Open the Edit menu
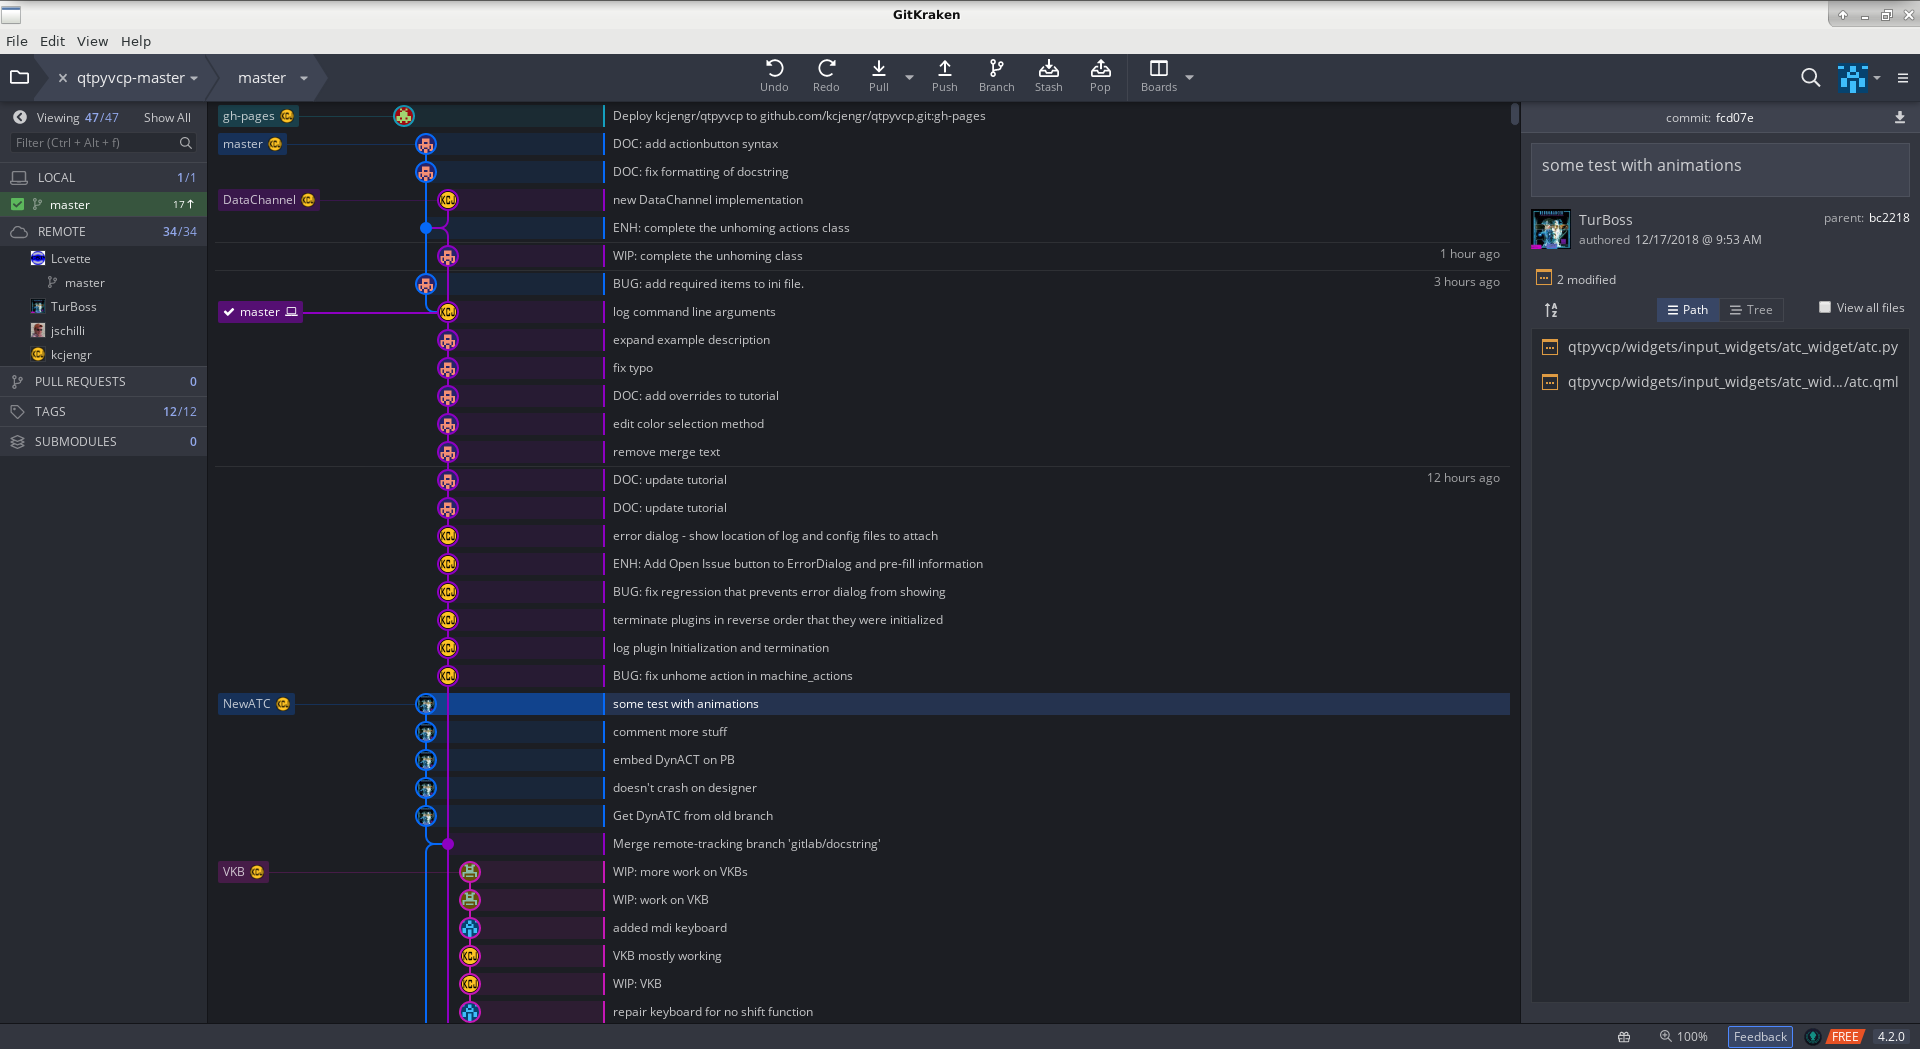 tap(52, 41)
